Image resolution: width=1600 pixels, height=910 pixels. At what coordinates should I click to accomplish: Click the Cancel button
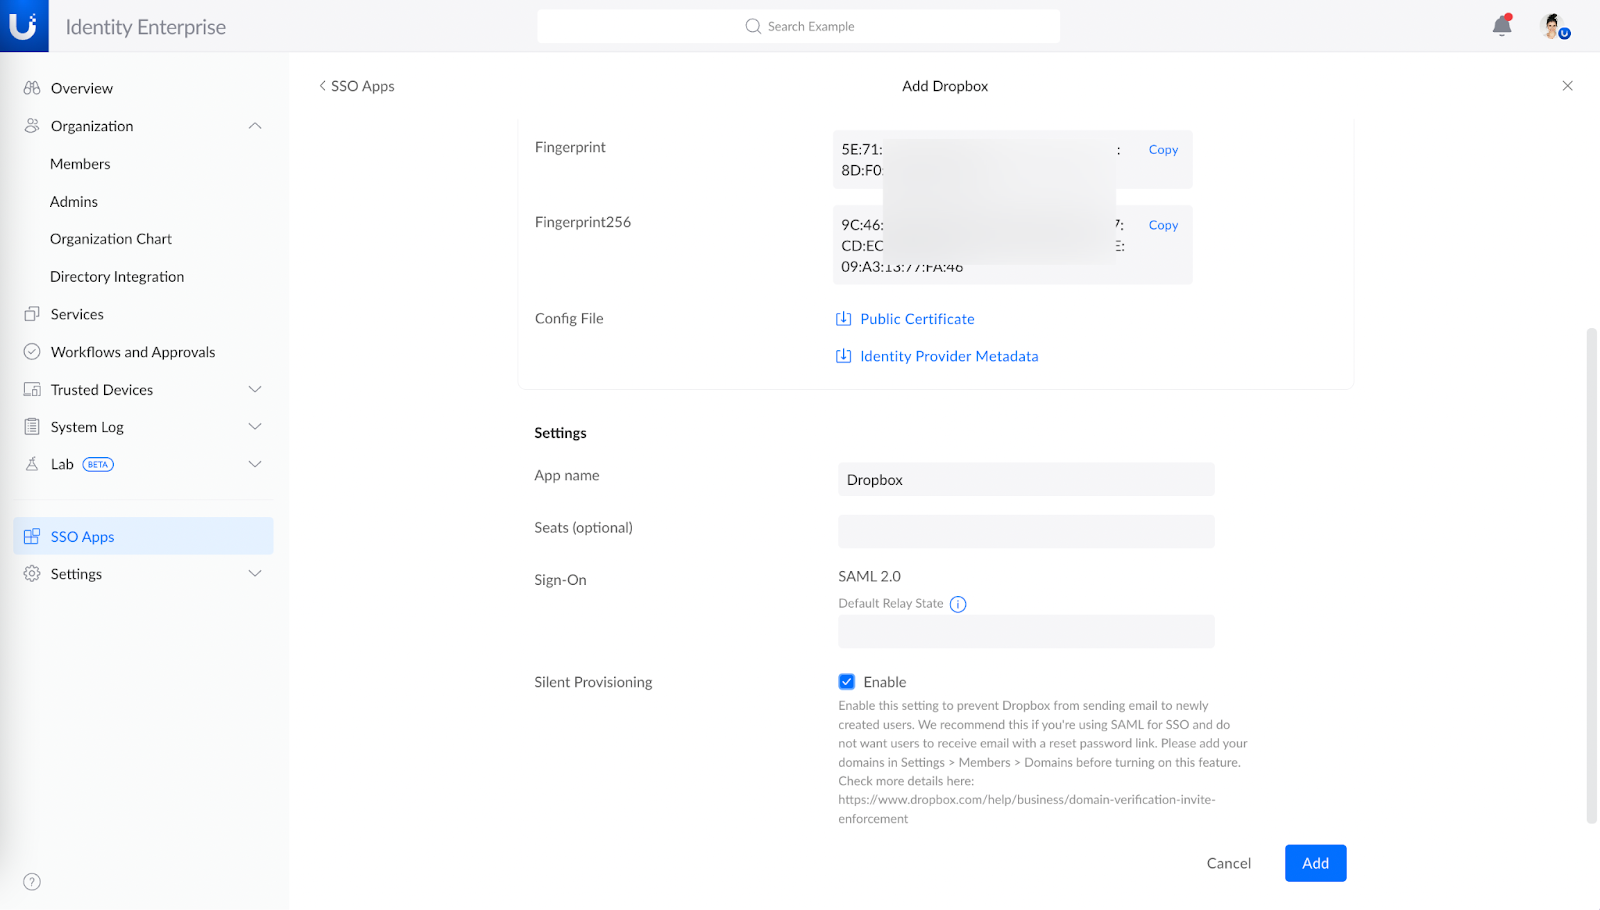click(x=1228, y=863)
